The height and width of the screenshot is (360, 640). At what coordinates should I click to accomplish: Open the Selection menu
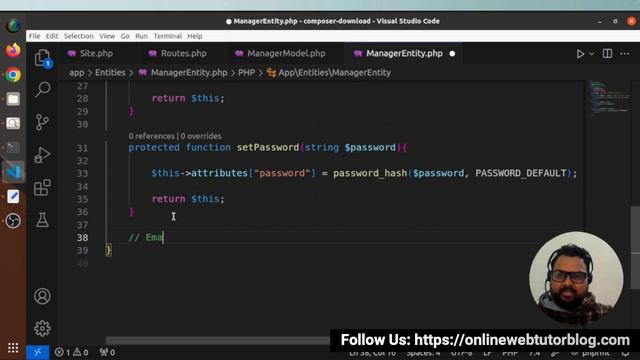[x=78, y=36]
